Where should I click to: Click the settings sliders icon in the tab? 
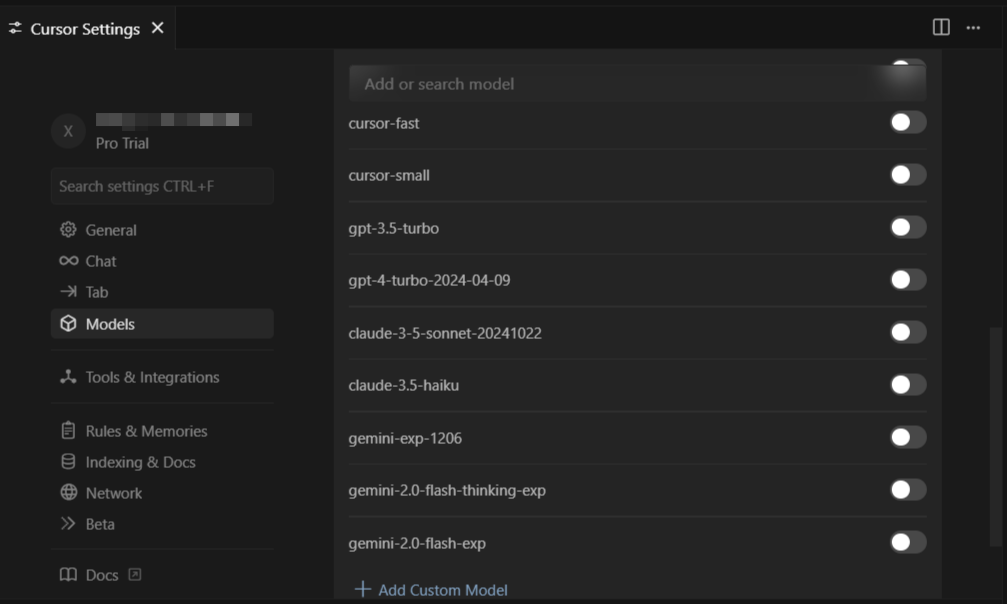(15, 28)
